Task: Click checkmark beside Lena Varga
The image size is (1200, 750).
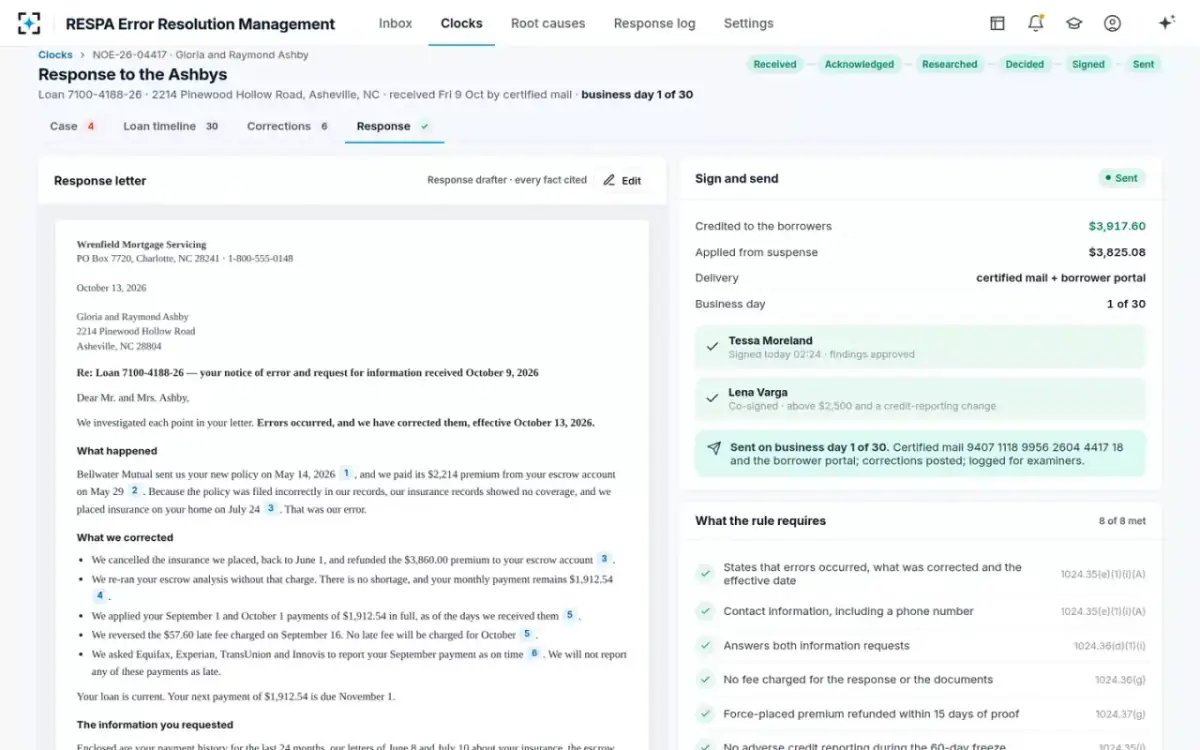Action: (x=712, y=398)
